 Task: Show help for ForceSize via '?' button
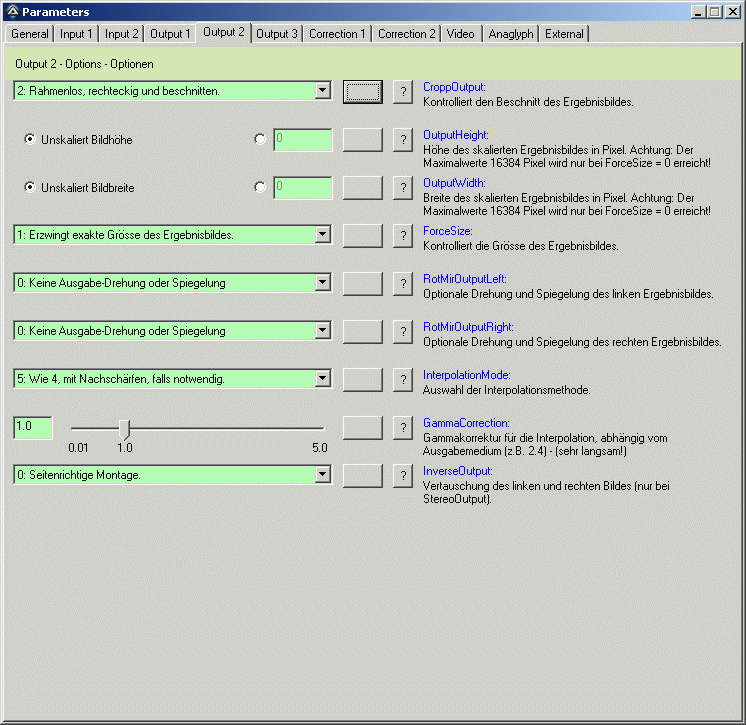pos(402,236)
